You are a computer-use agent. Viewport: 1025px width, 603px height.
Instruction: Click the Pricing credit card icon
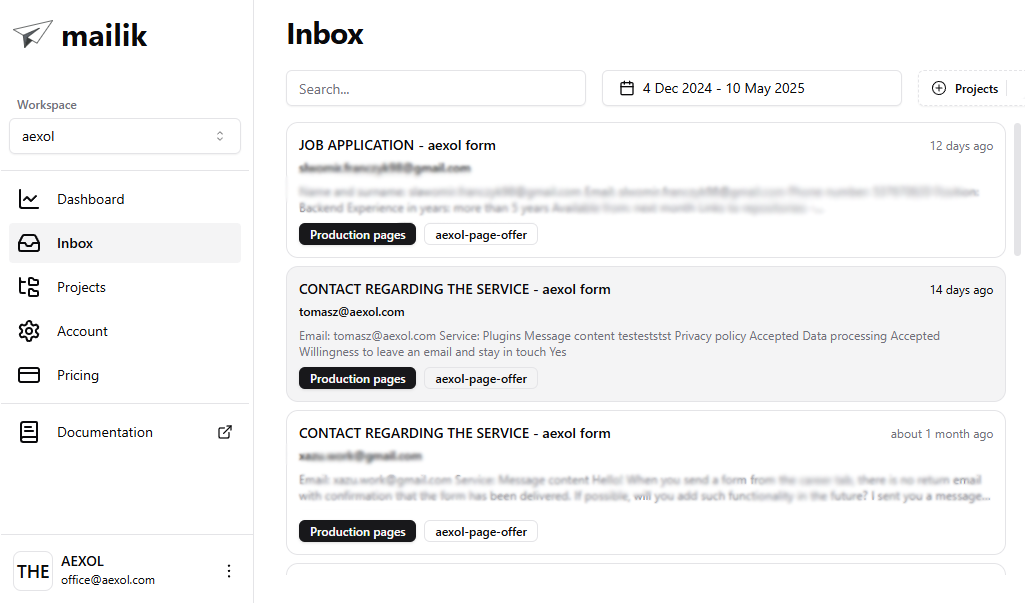[29, 375]
